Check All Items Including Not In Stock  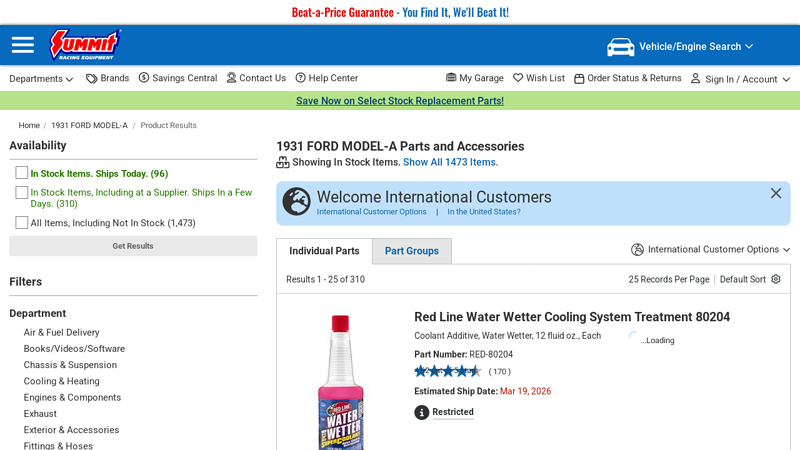pyautogui.click(x=22, y=223)
